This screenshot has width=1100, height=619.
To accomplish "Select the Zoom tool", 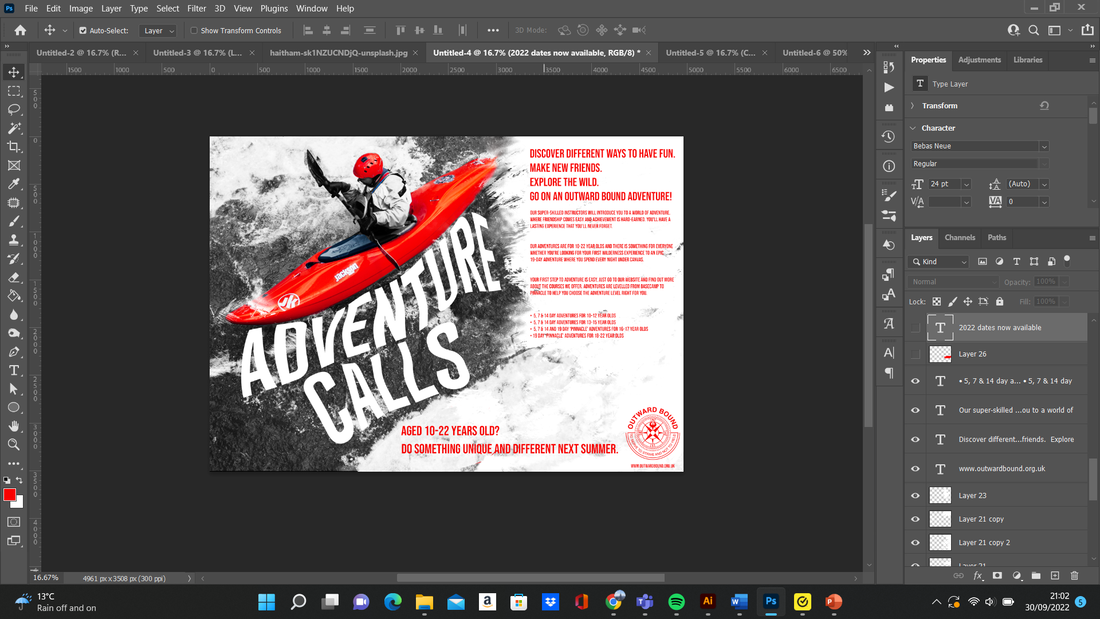I will pos(14,445).
